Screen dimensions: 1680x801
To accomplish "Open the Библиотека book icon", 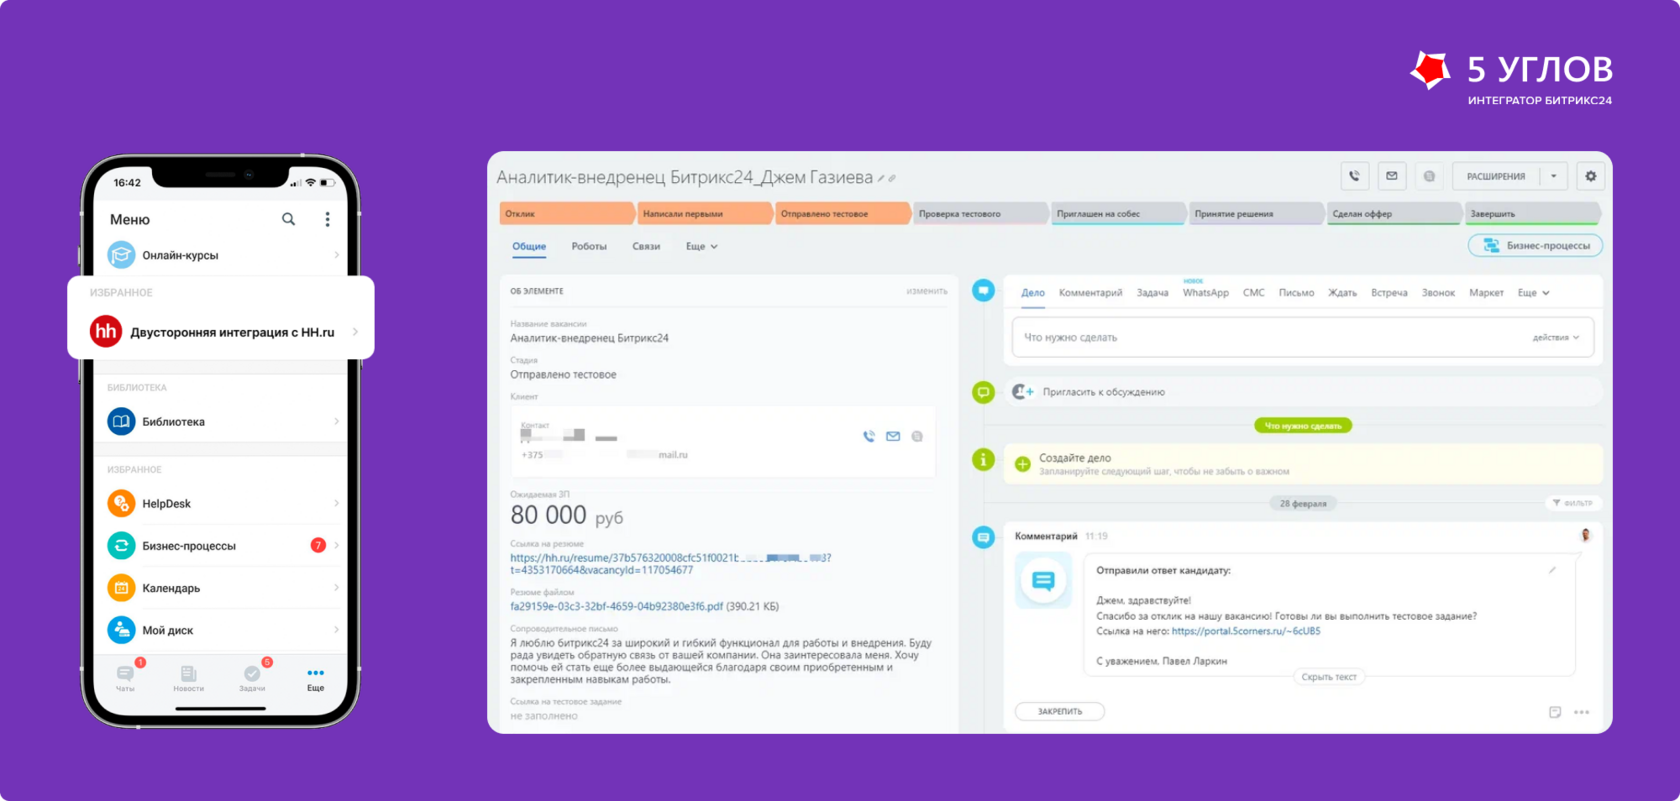I will tap(121, 421).
